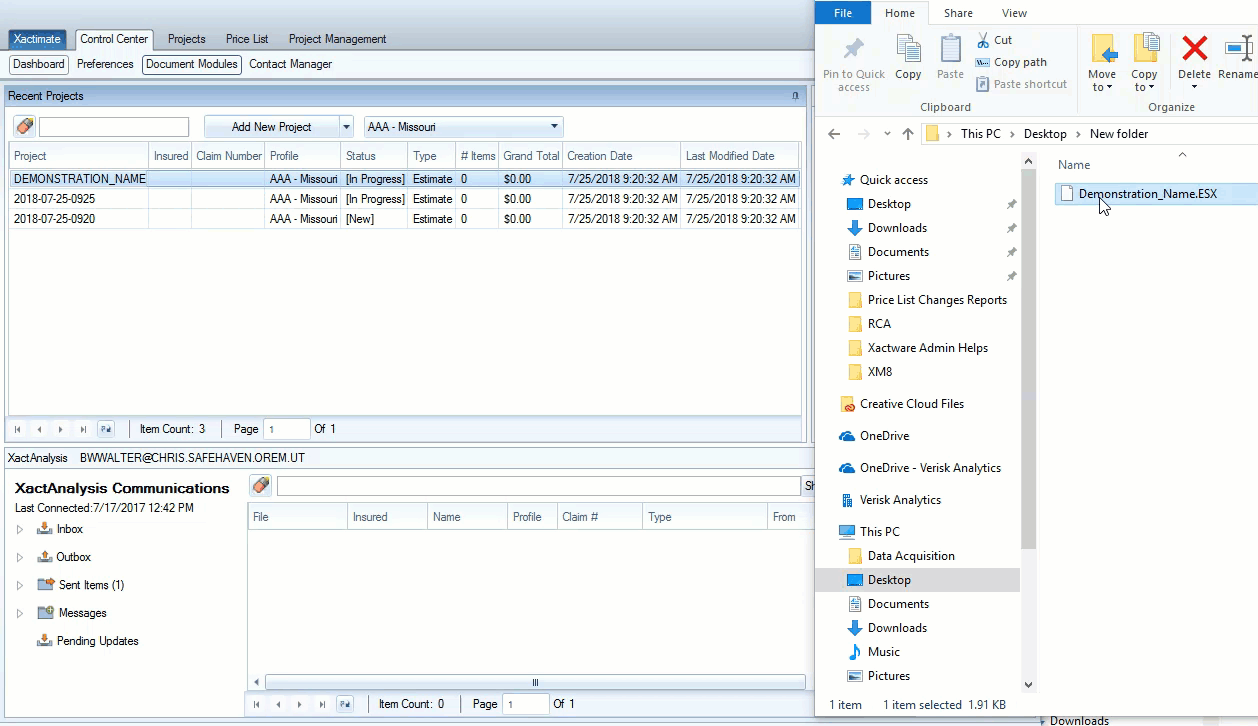
Task: Open the Outbox folder
Action: pyautogui.click(x=64, y=557)
